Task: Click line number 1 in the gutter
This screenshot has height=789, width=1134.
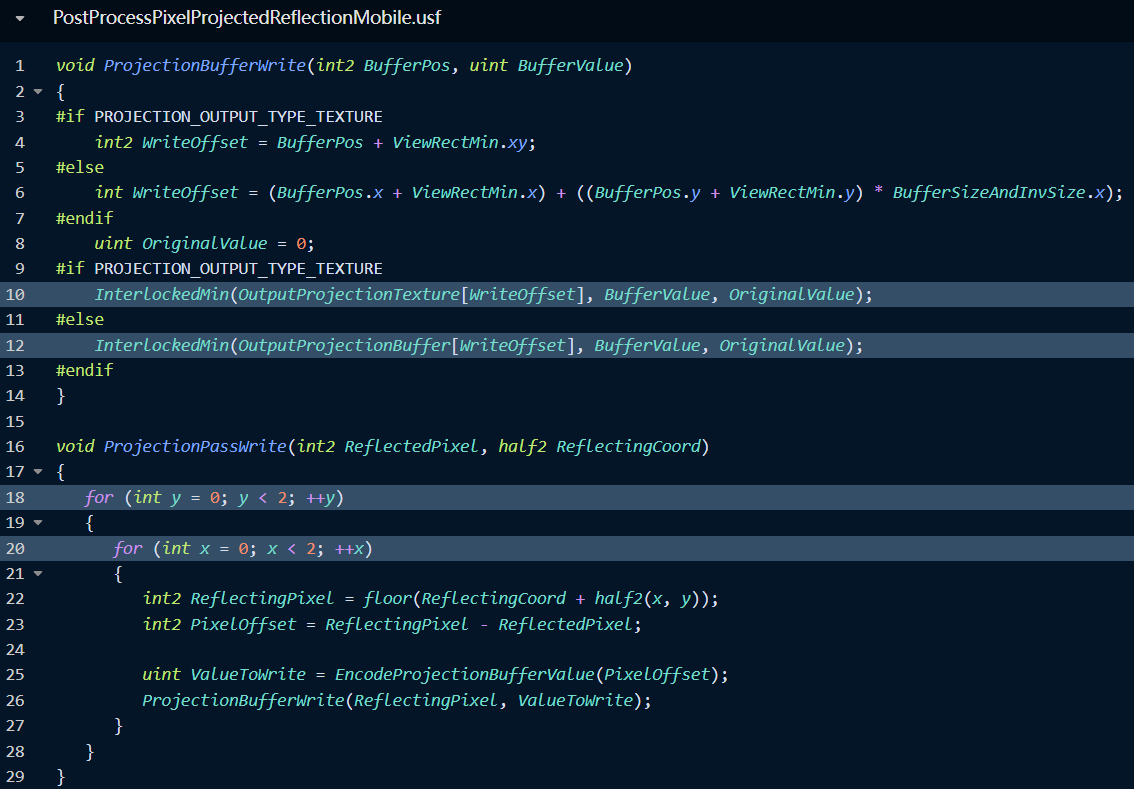Action: (19, 66)
